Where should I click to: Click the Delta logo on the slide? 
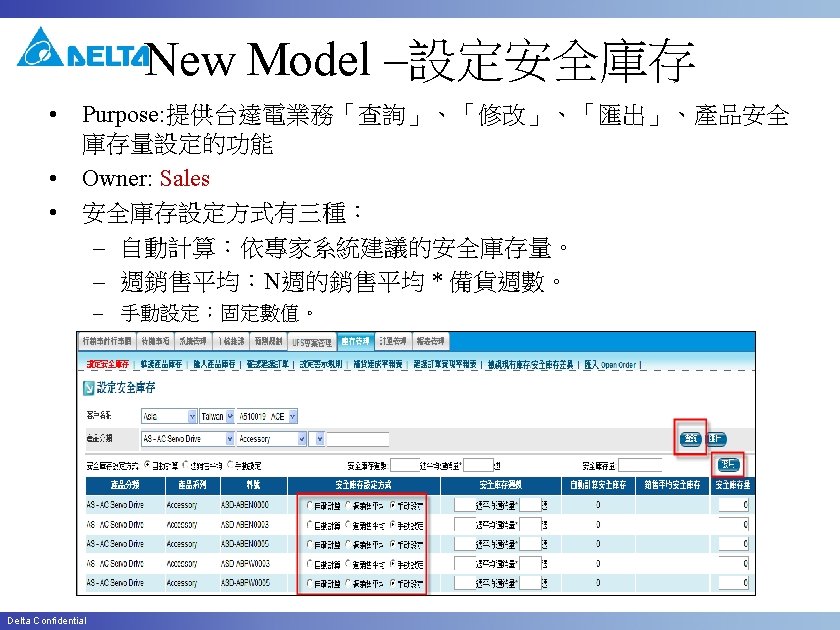[83, 47]
